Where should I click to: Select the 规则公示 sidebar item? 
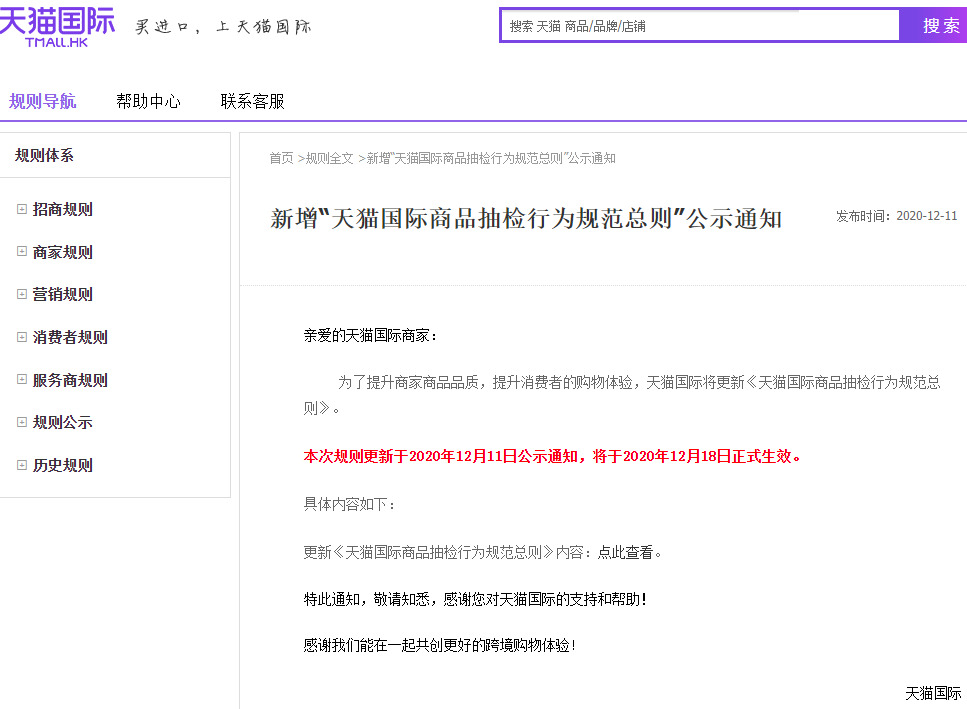(62, 422)
